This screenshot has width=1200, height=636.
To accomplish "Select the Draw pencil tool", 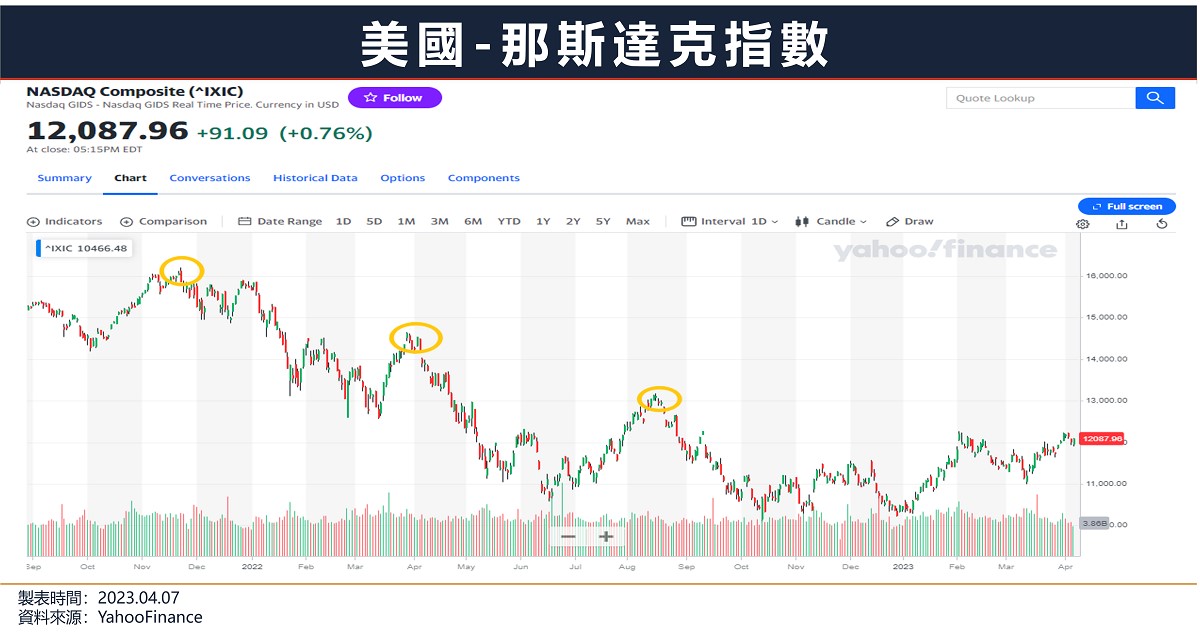I will (x=911, y=222).
